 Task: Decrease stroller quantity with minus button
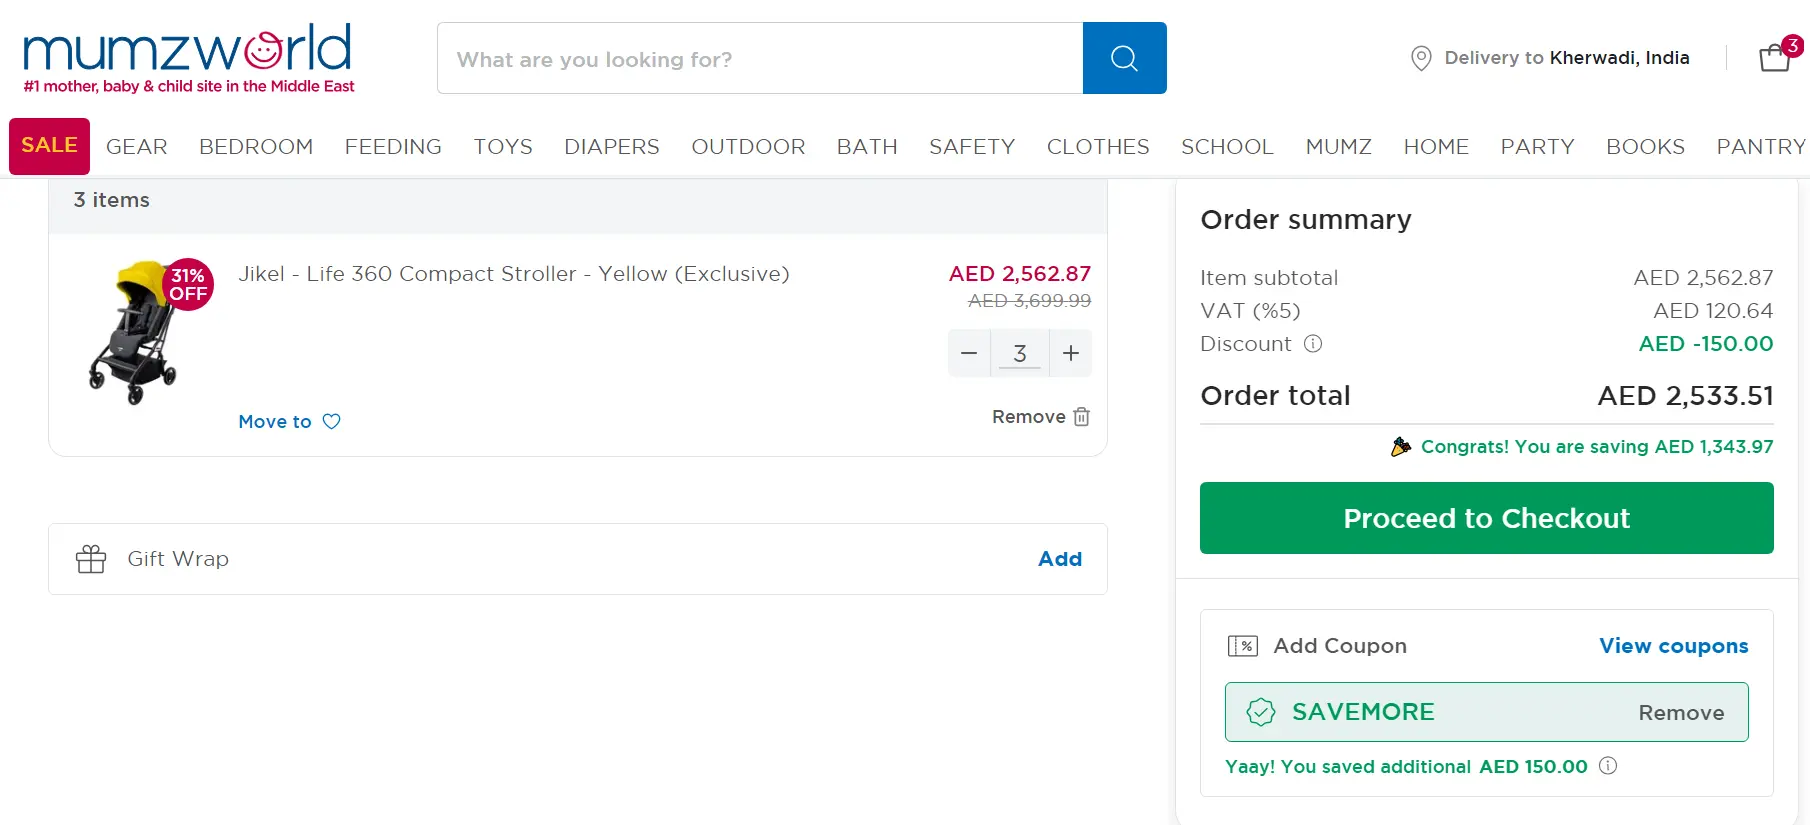969,353
